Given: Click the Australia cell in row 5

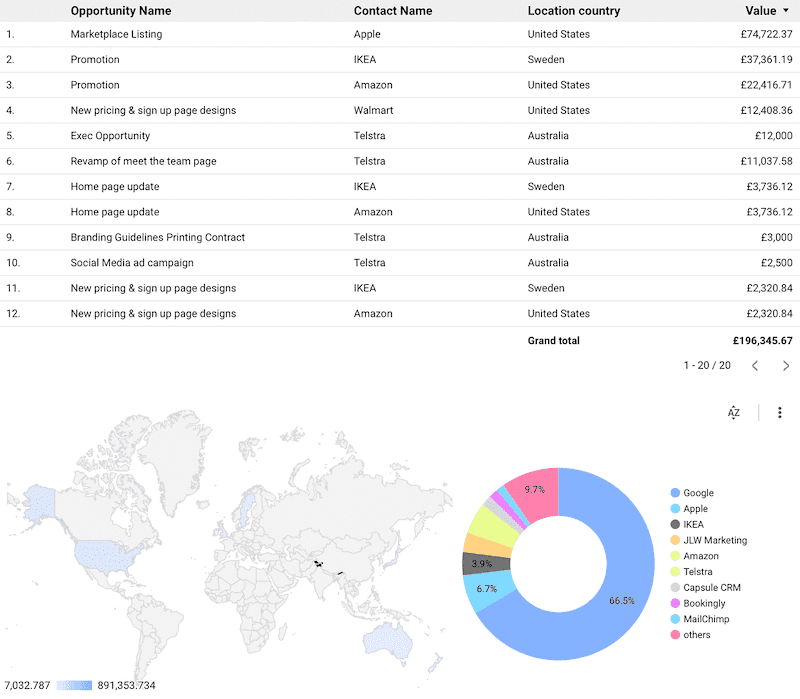Looking at the screenshot, I should coord(548,136).
